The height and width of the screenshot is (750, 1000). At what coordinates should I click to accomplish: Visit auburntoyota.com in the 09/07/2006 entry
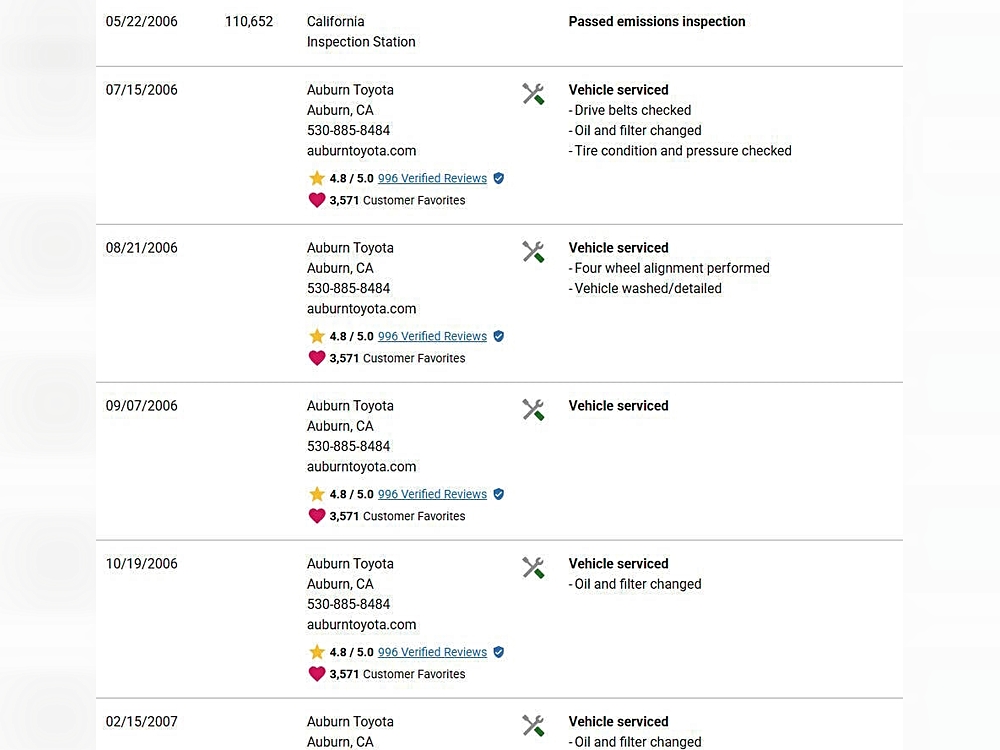point(361,467)
